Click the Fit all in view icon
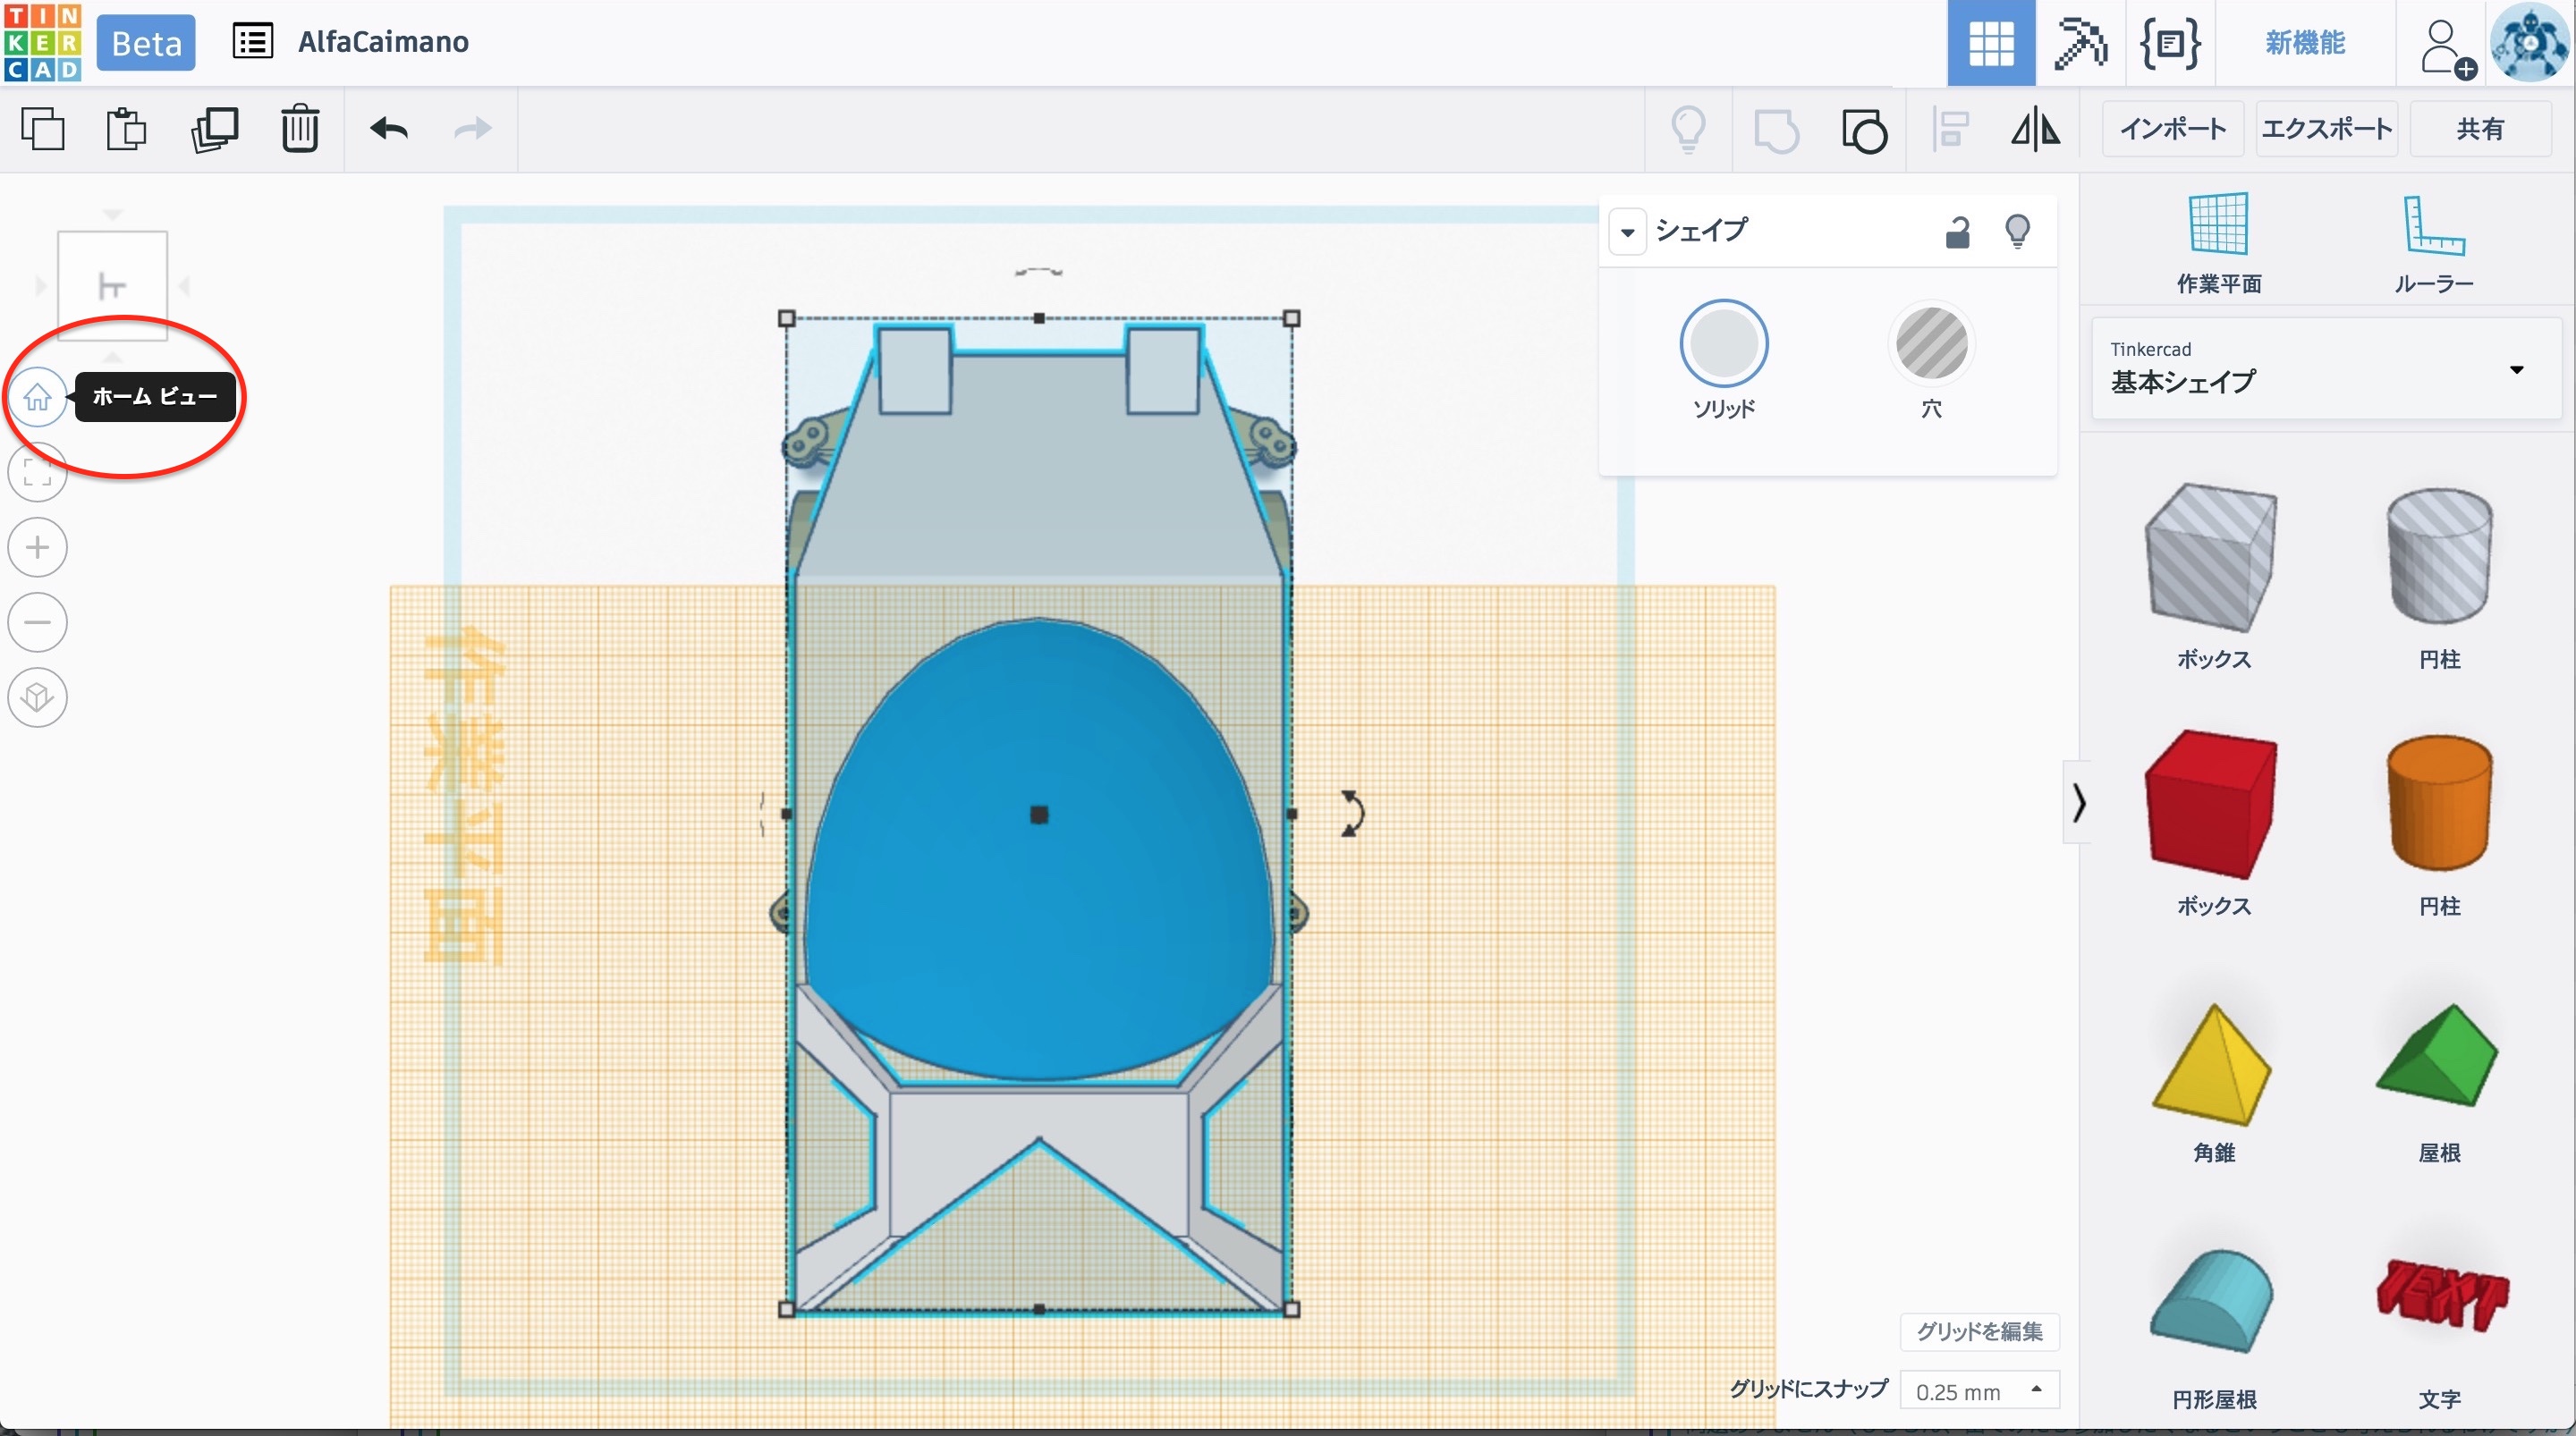Viewport: 2576px width, 1436px height. click(x=37, y=473)
